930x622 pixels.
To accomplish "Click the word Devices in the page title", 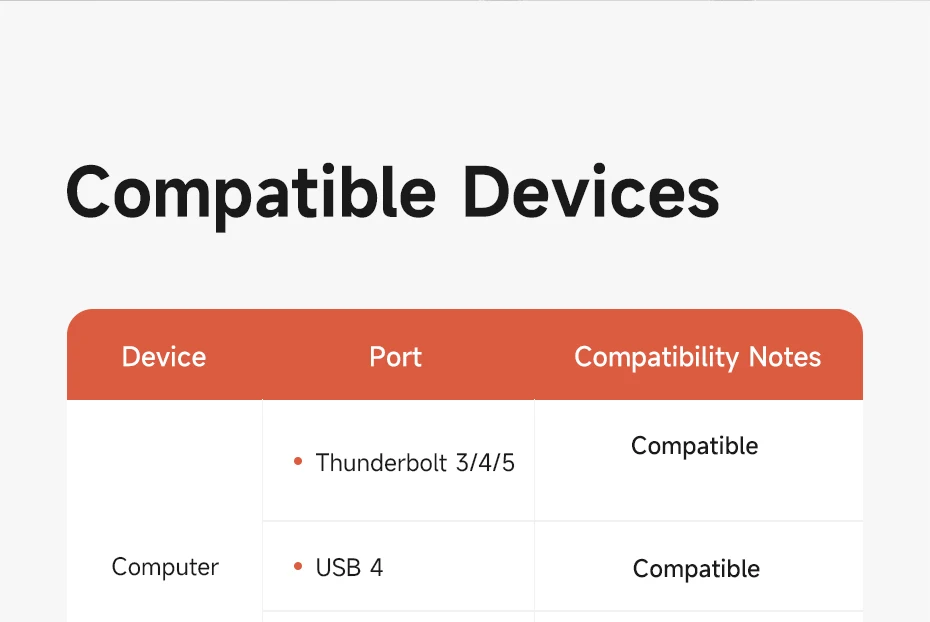I will [x=591, y=192].
